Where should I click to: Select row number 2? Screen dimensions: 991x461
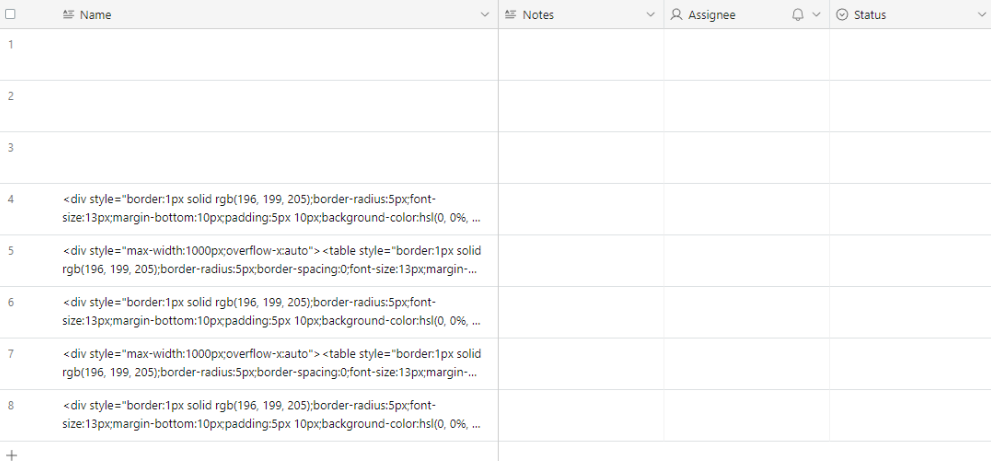[10, 96]
